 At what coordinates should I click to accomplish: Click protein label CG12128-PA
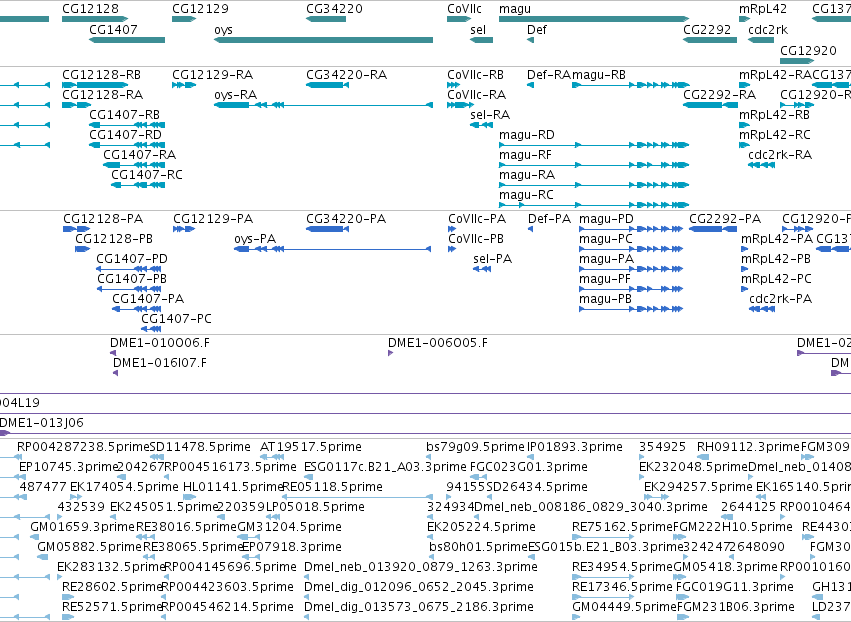click(103, 219)
